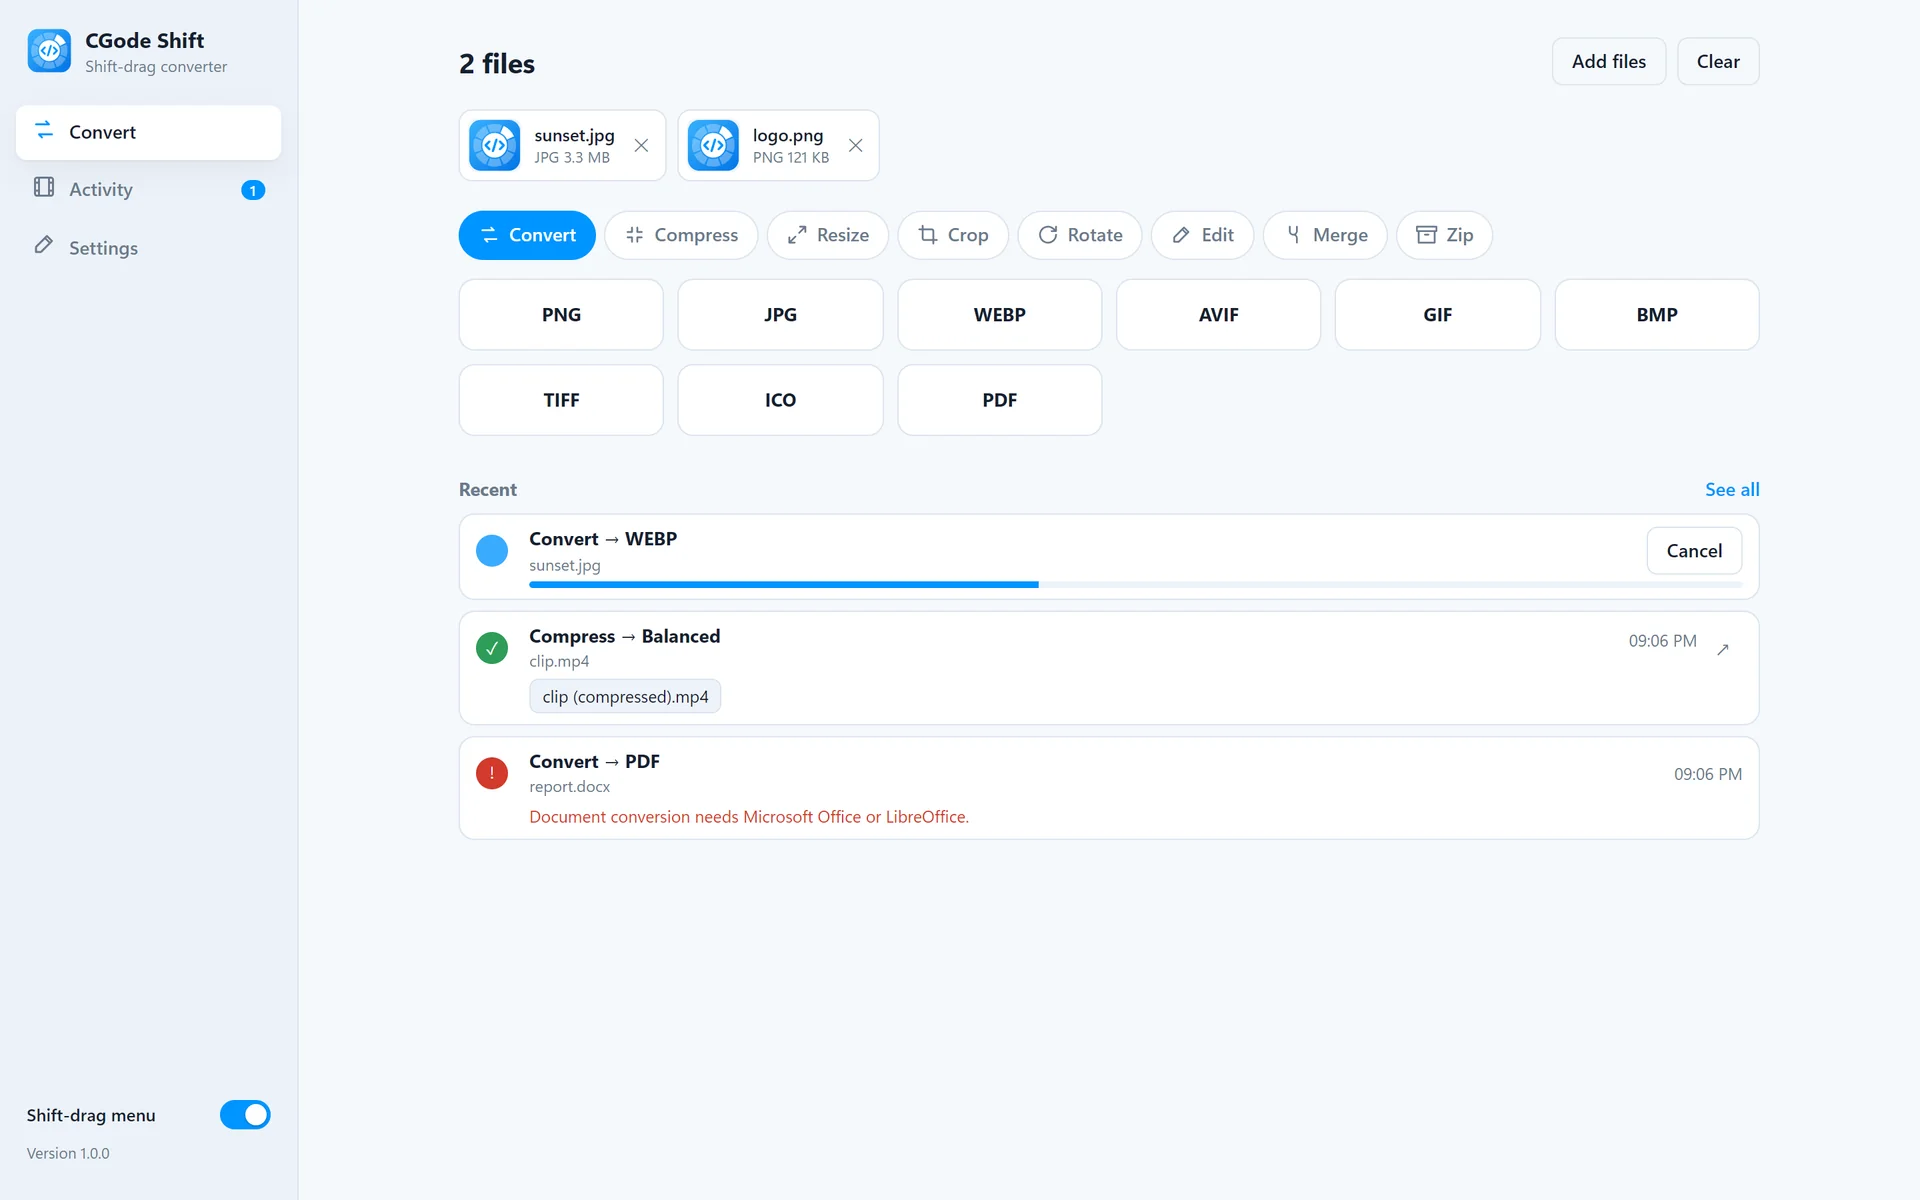The image size is (1920, 1200).
Task: Open the compressed clip output arrow icon
Action: point(1723,649)
